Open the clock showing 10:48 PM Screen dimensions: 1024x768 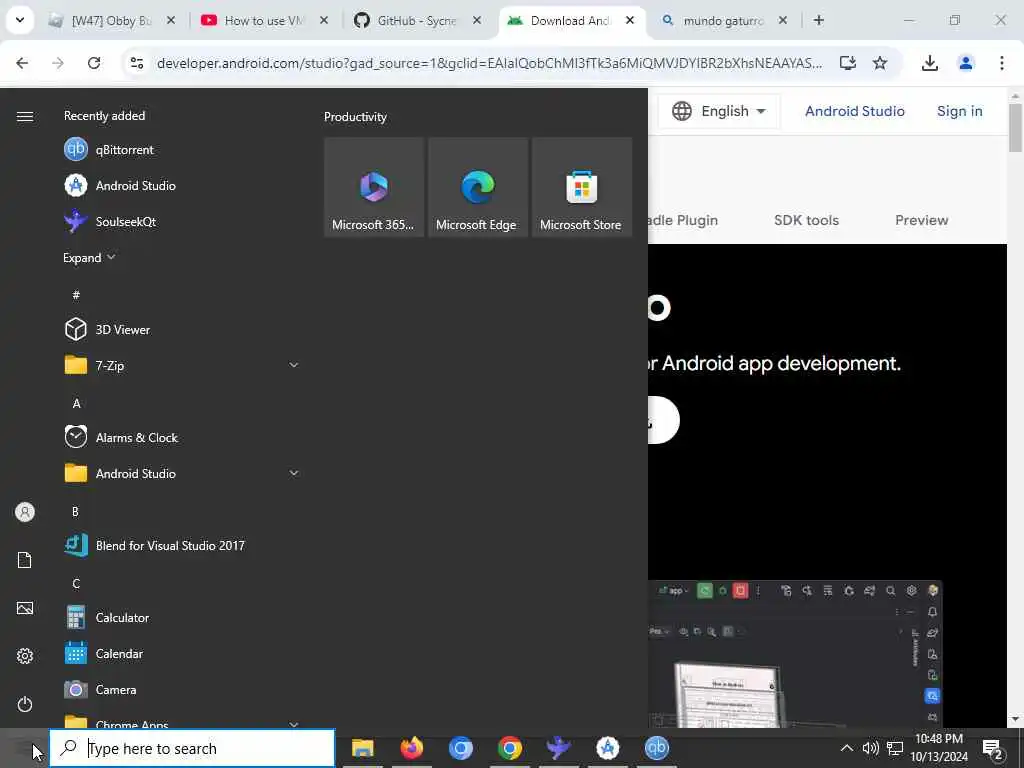click(x=939, y=748)
